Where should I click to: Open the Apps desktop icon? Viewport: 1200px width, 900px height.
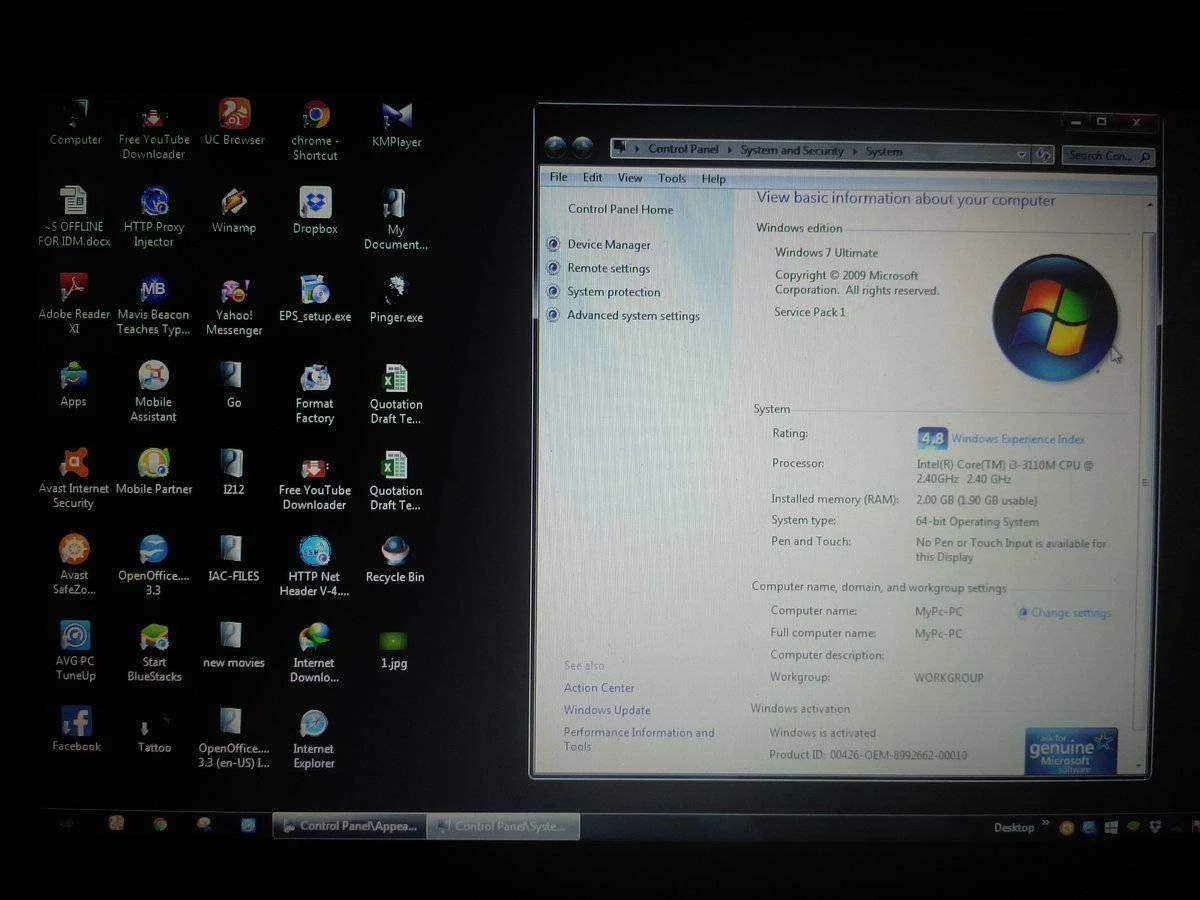(73, 385)
